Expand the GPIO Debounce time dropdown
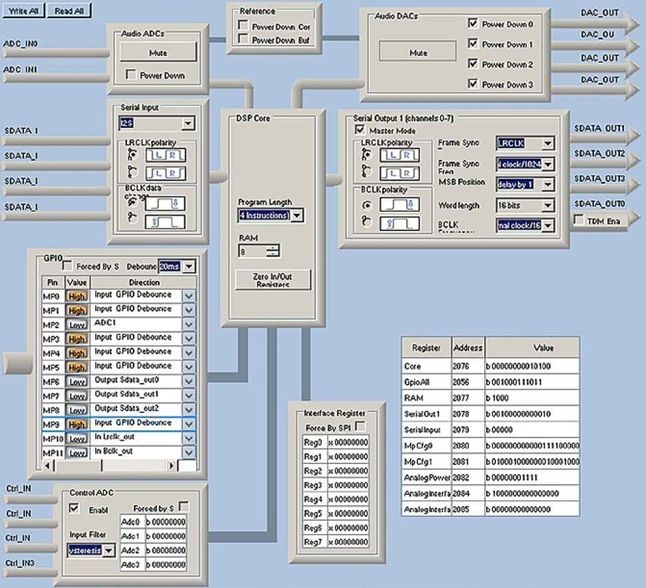The width and height of the screenshot is (646, 588). coord(188,267)
